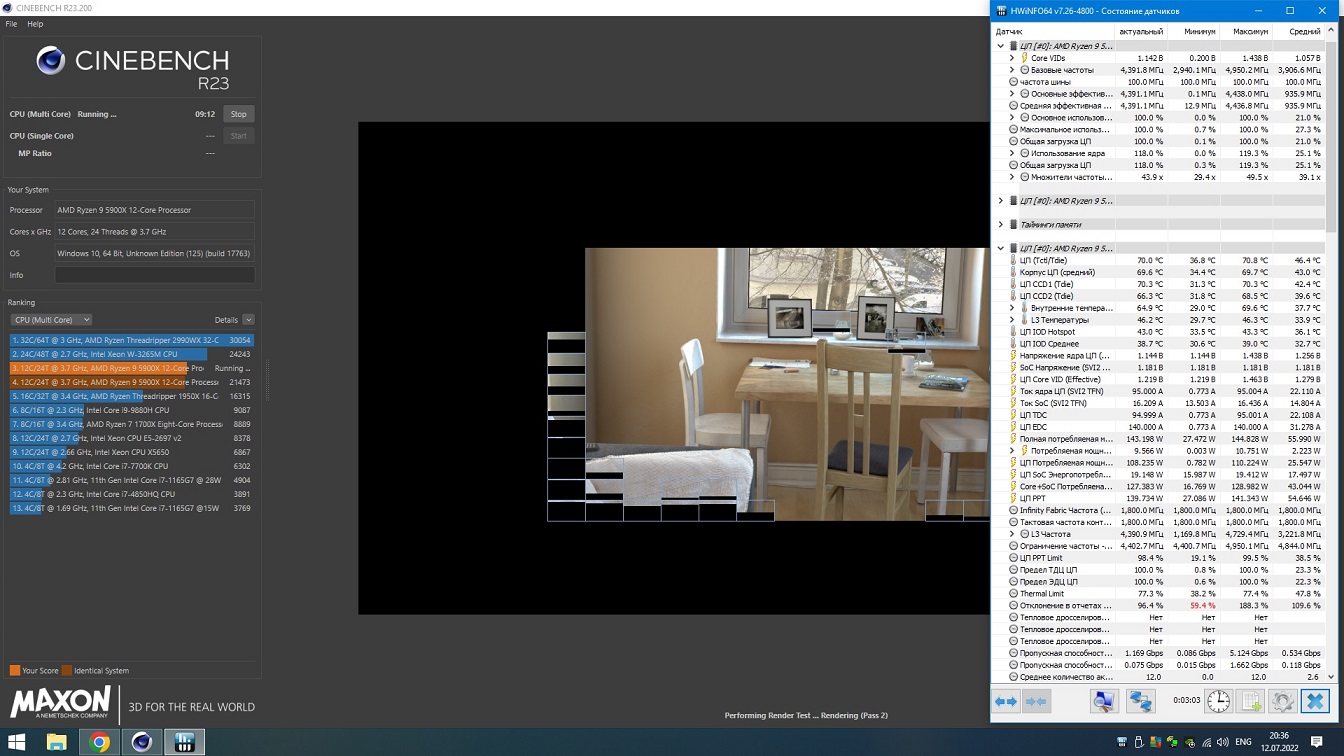Open the HWiNFO remote/network monitors icon
Image resolution: width=1344 pixels, height=756 pixels.
1140,702
